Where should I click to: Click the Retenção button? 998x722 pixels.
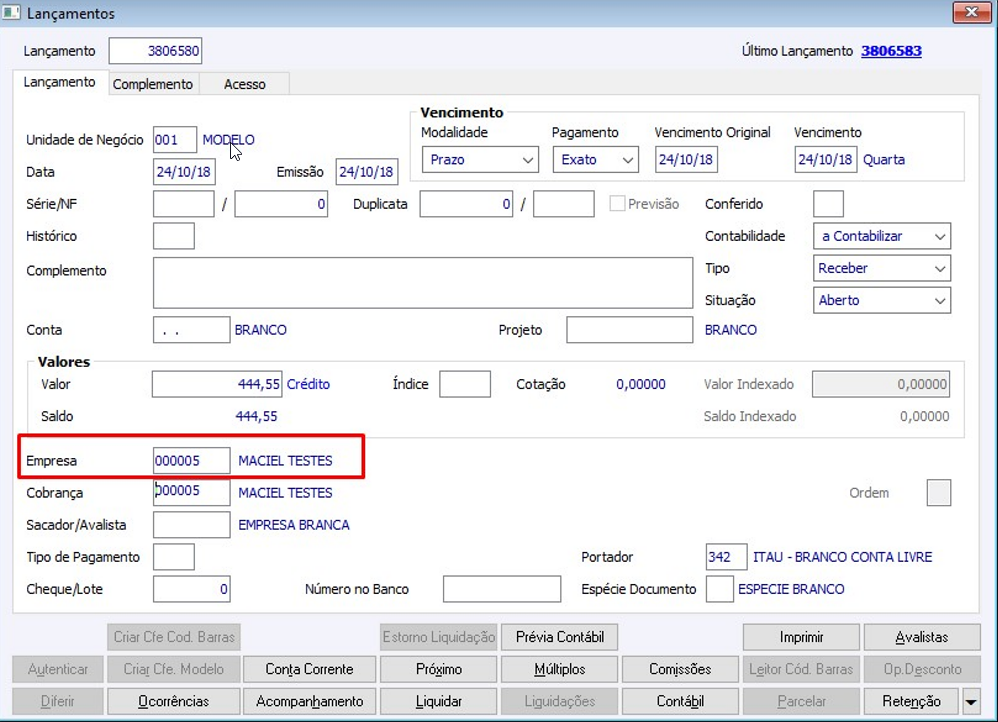coord(911,702)
